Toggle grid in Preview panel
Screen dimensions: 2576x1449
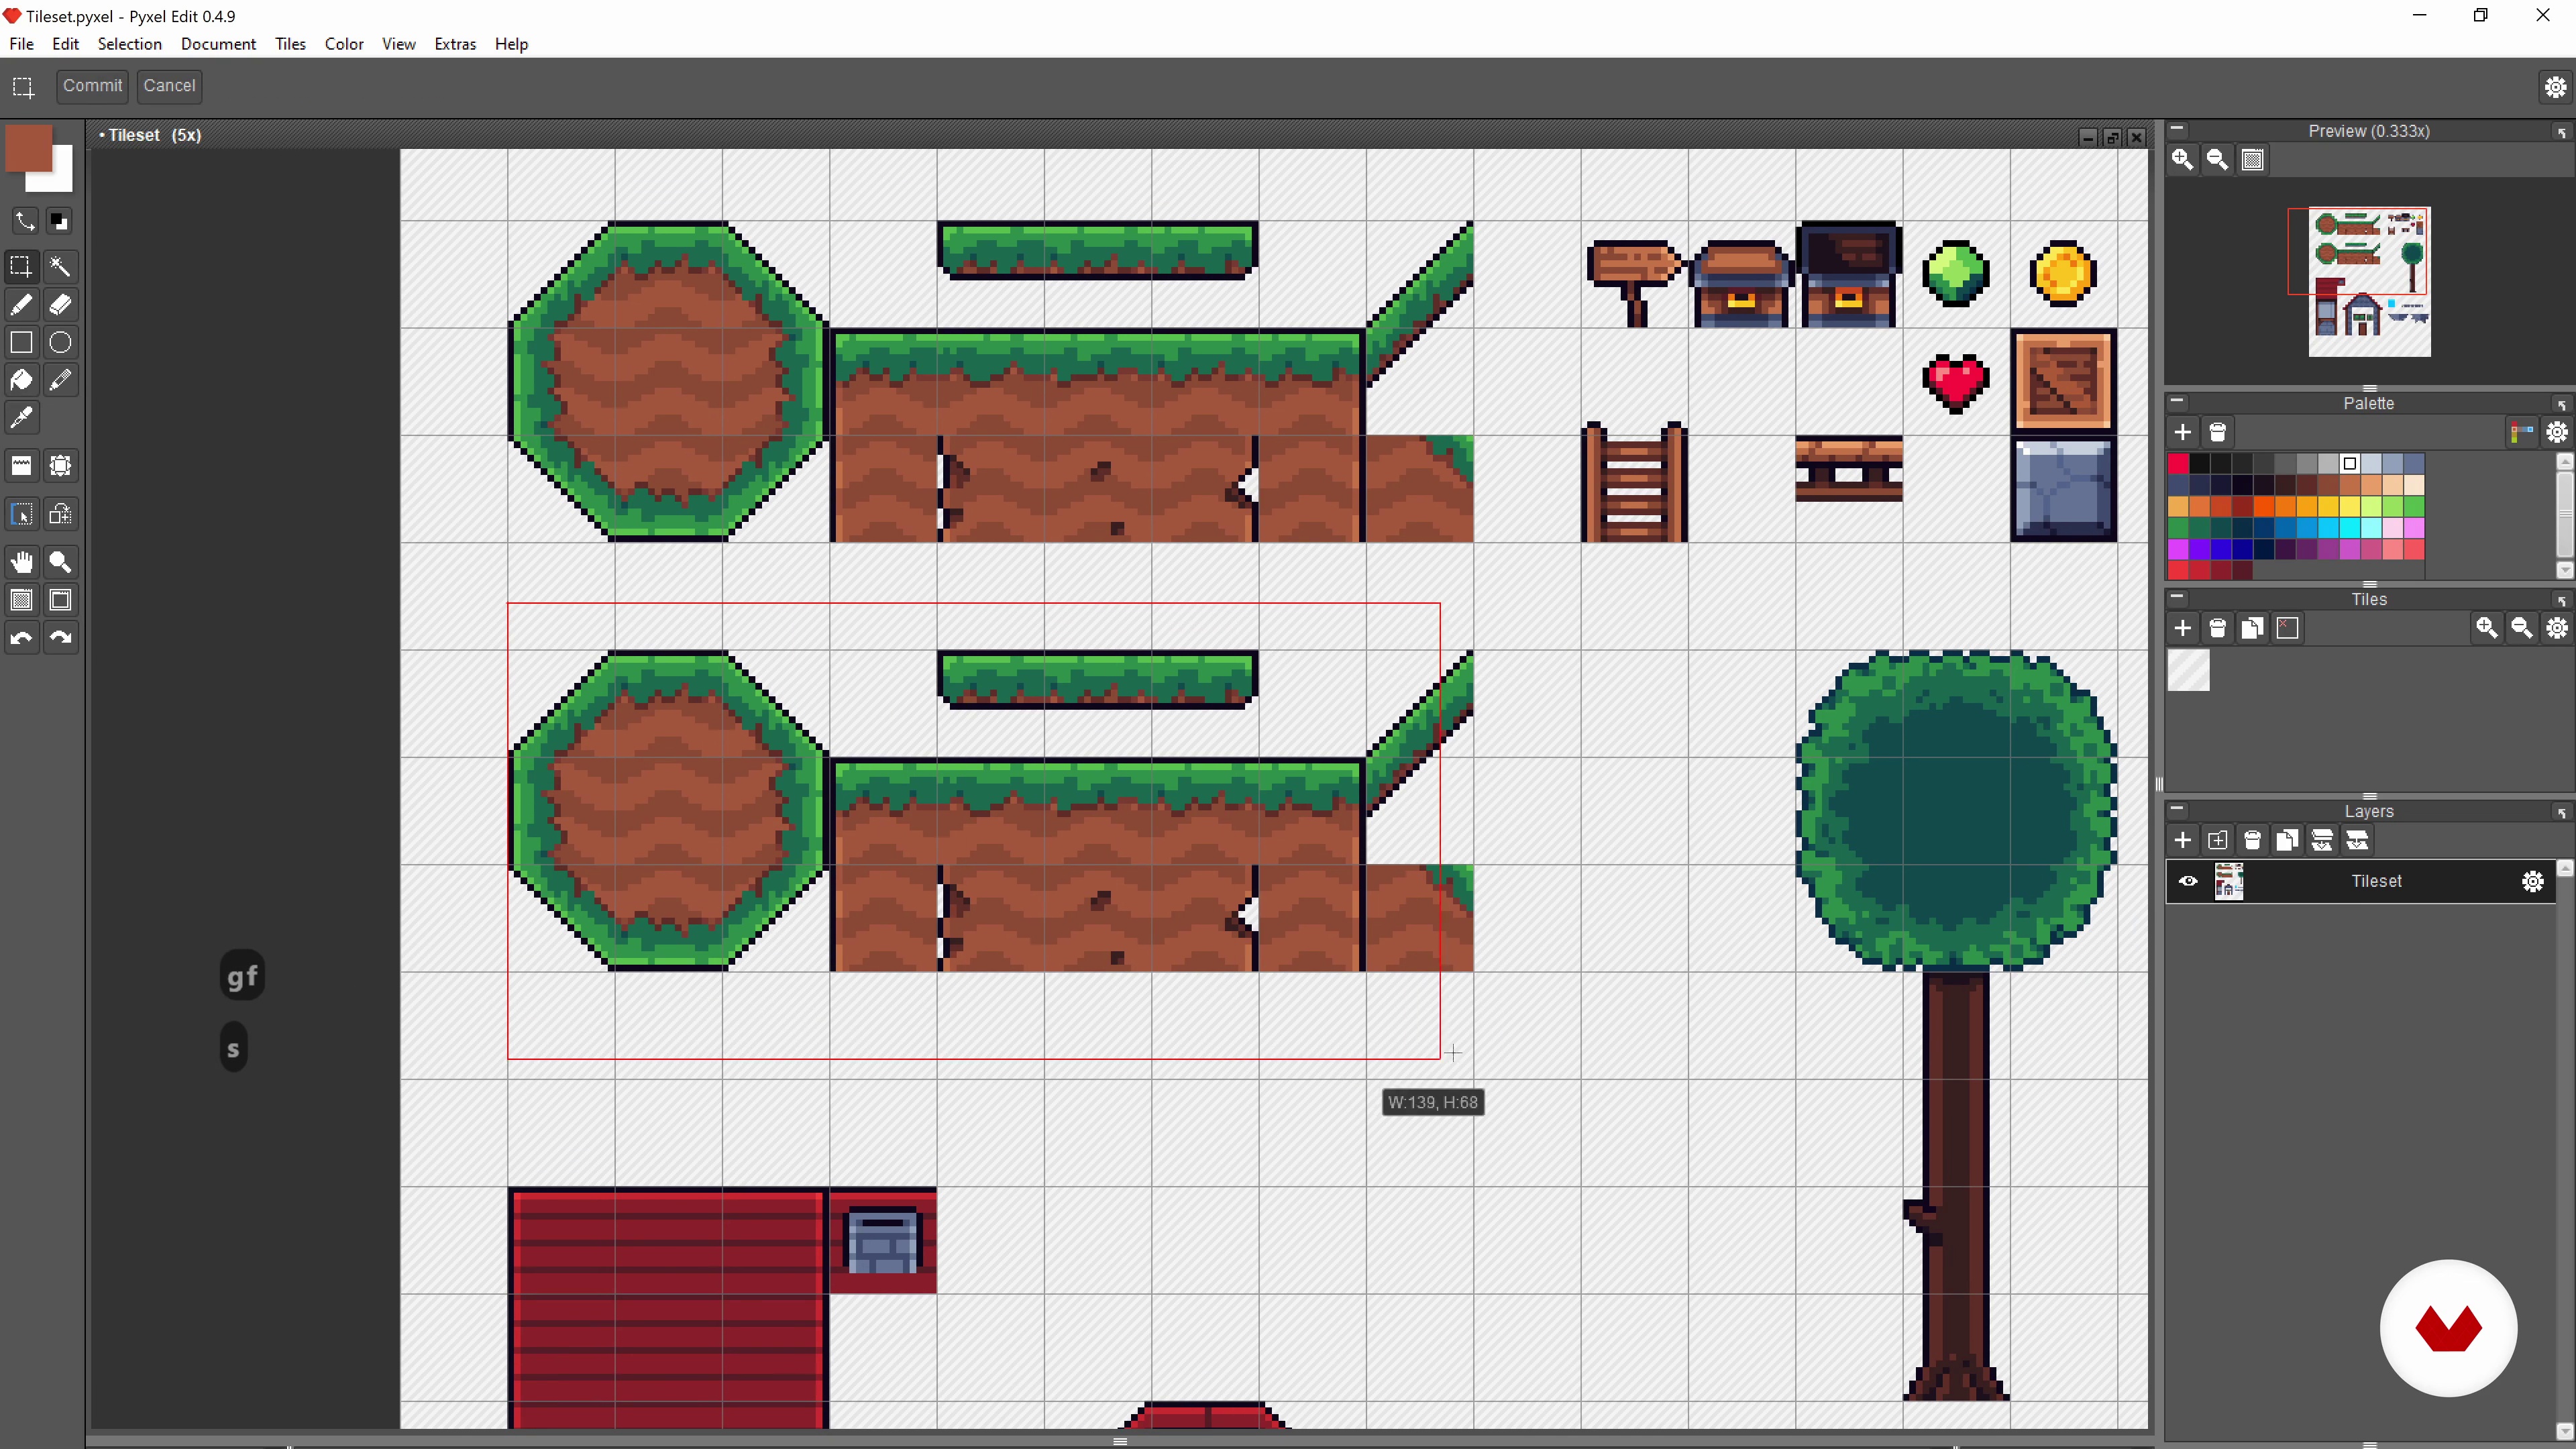(x=2252, y=160)
